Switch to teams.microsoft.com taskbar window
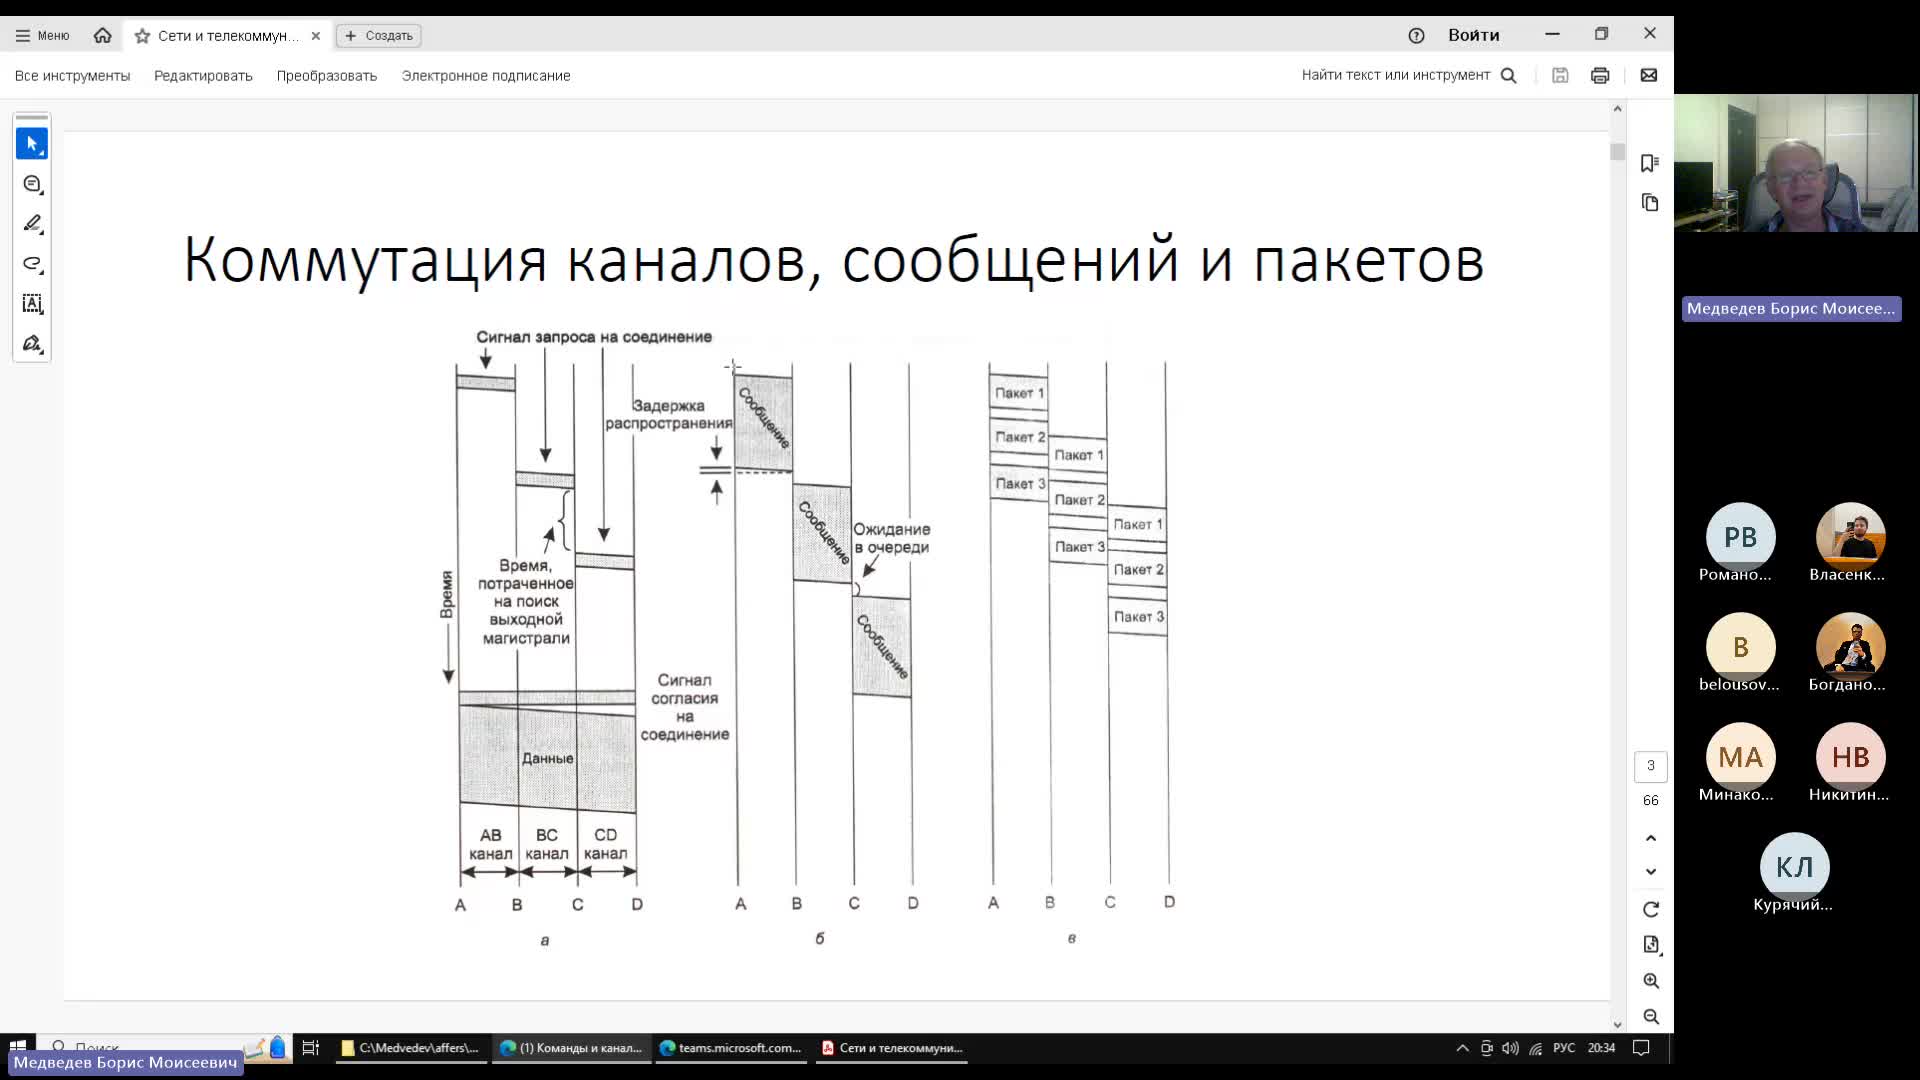The height and width of the screenshot is (1080, 1920). (x=731, y=1048)
